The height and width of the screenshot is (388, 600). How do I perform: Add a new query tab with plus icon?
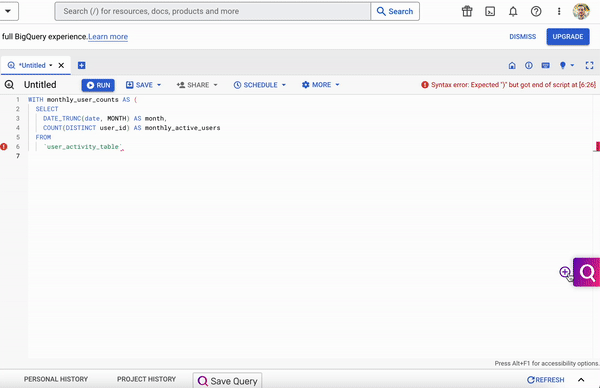coord(82,65)
